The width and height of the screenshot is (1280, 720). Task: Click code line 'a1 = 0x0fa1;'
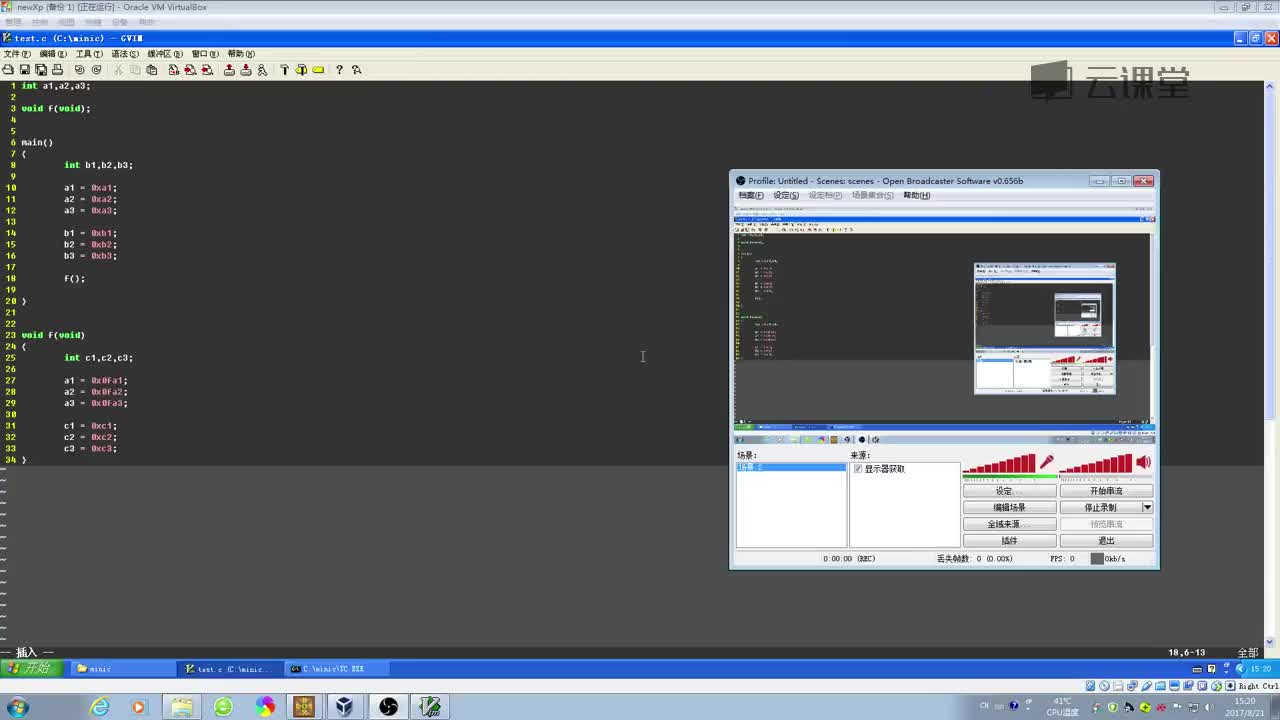tap(96, 380)
